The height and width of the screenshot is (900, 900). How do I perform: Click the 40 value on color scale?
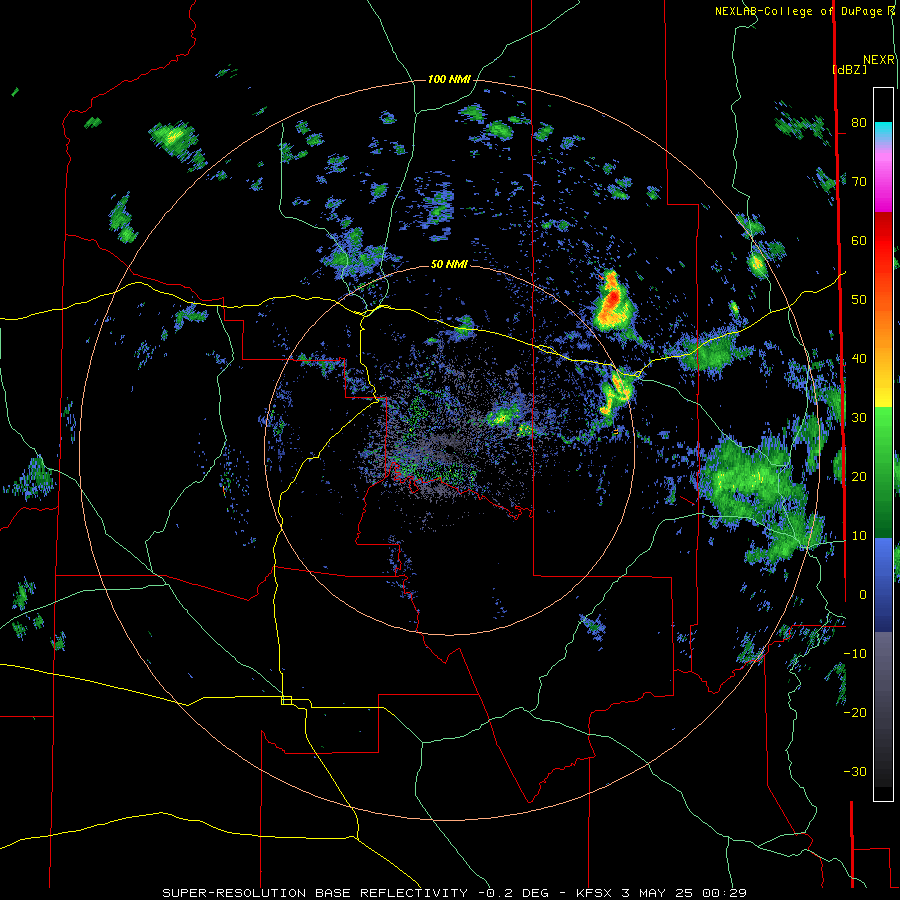pyautogui.click(x=859, y=359)
